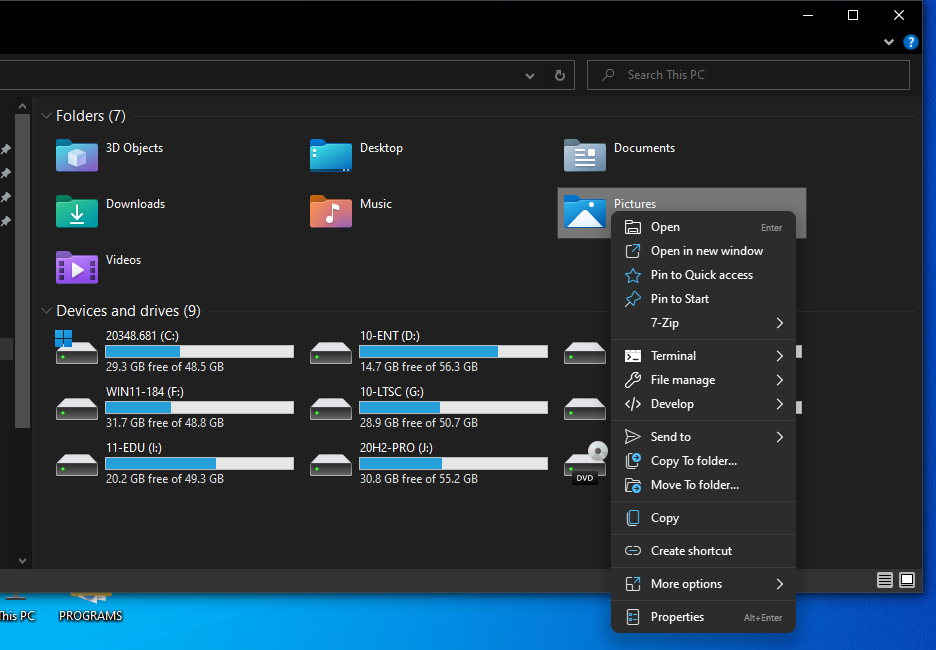Screen dimensions: 936x650
Task: Select the 11-EDU (I:) drive icon
Action: pos(76,464)
